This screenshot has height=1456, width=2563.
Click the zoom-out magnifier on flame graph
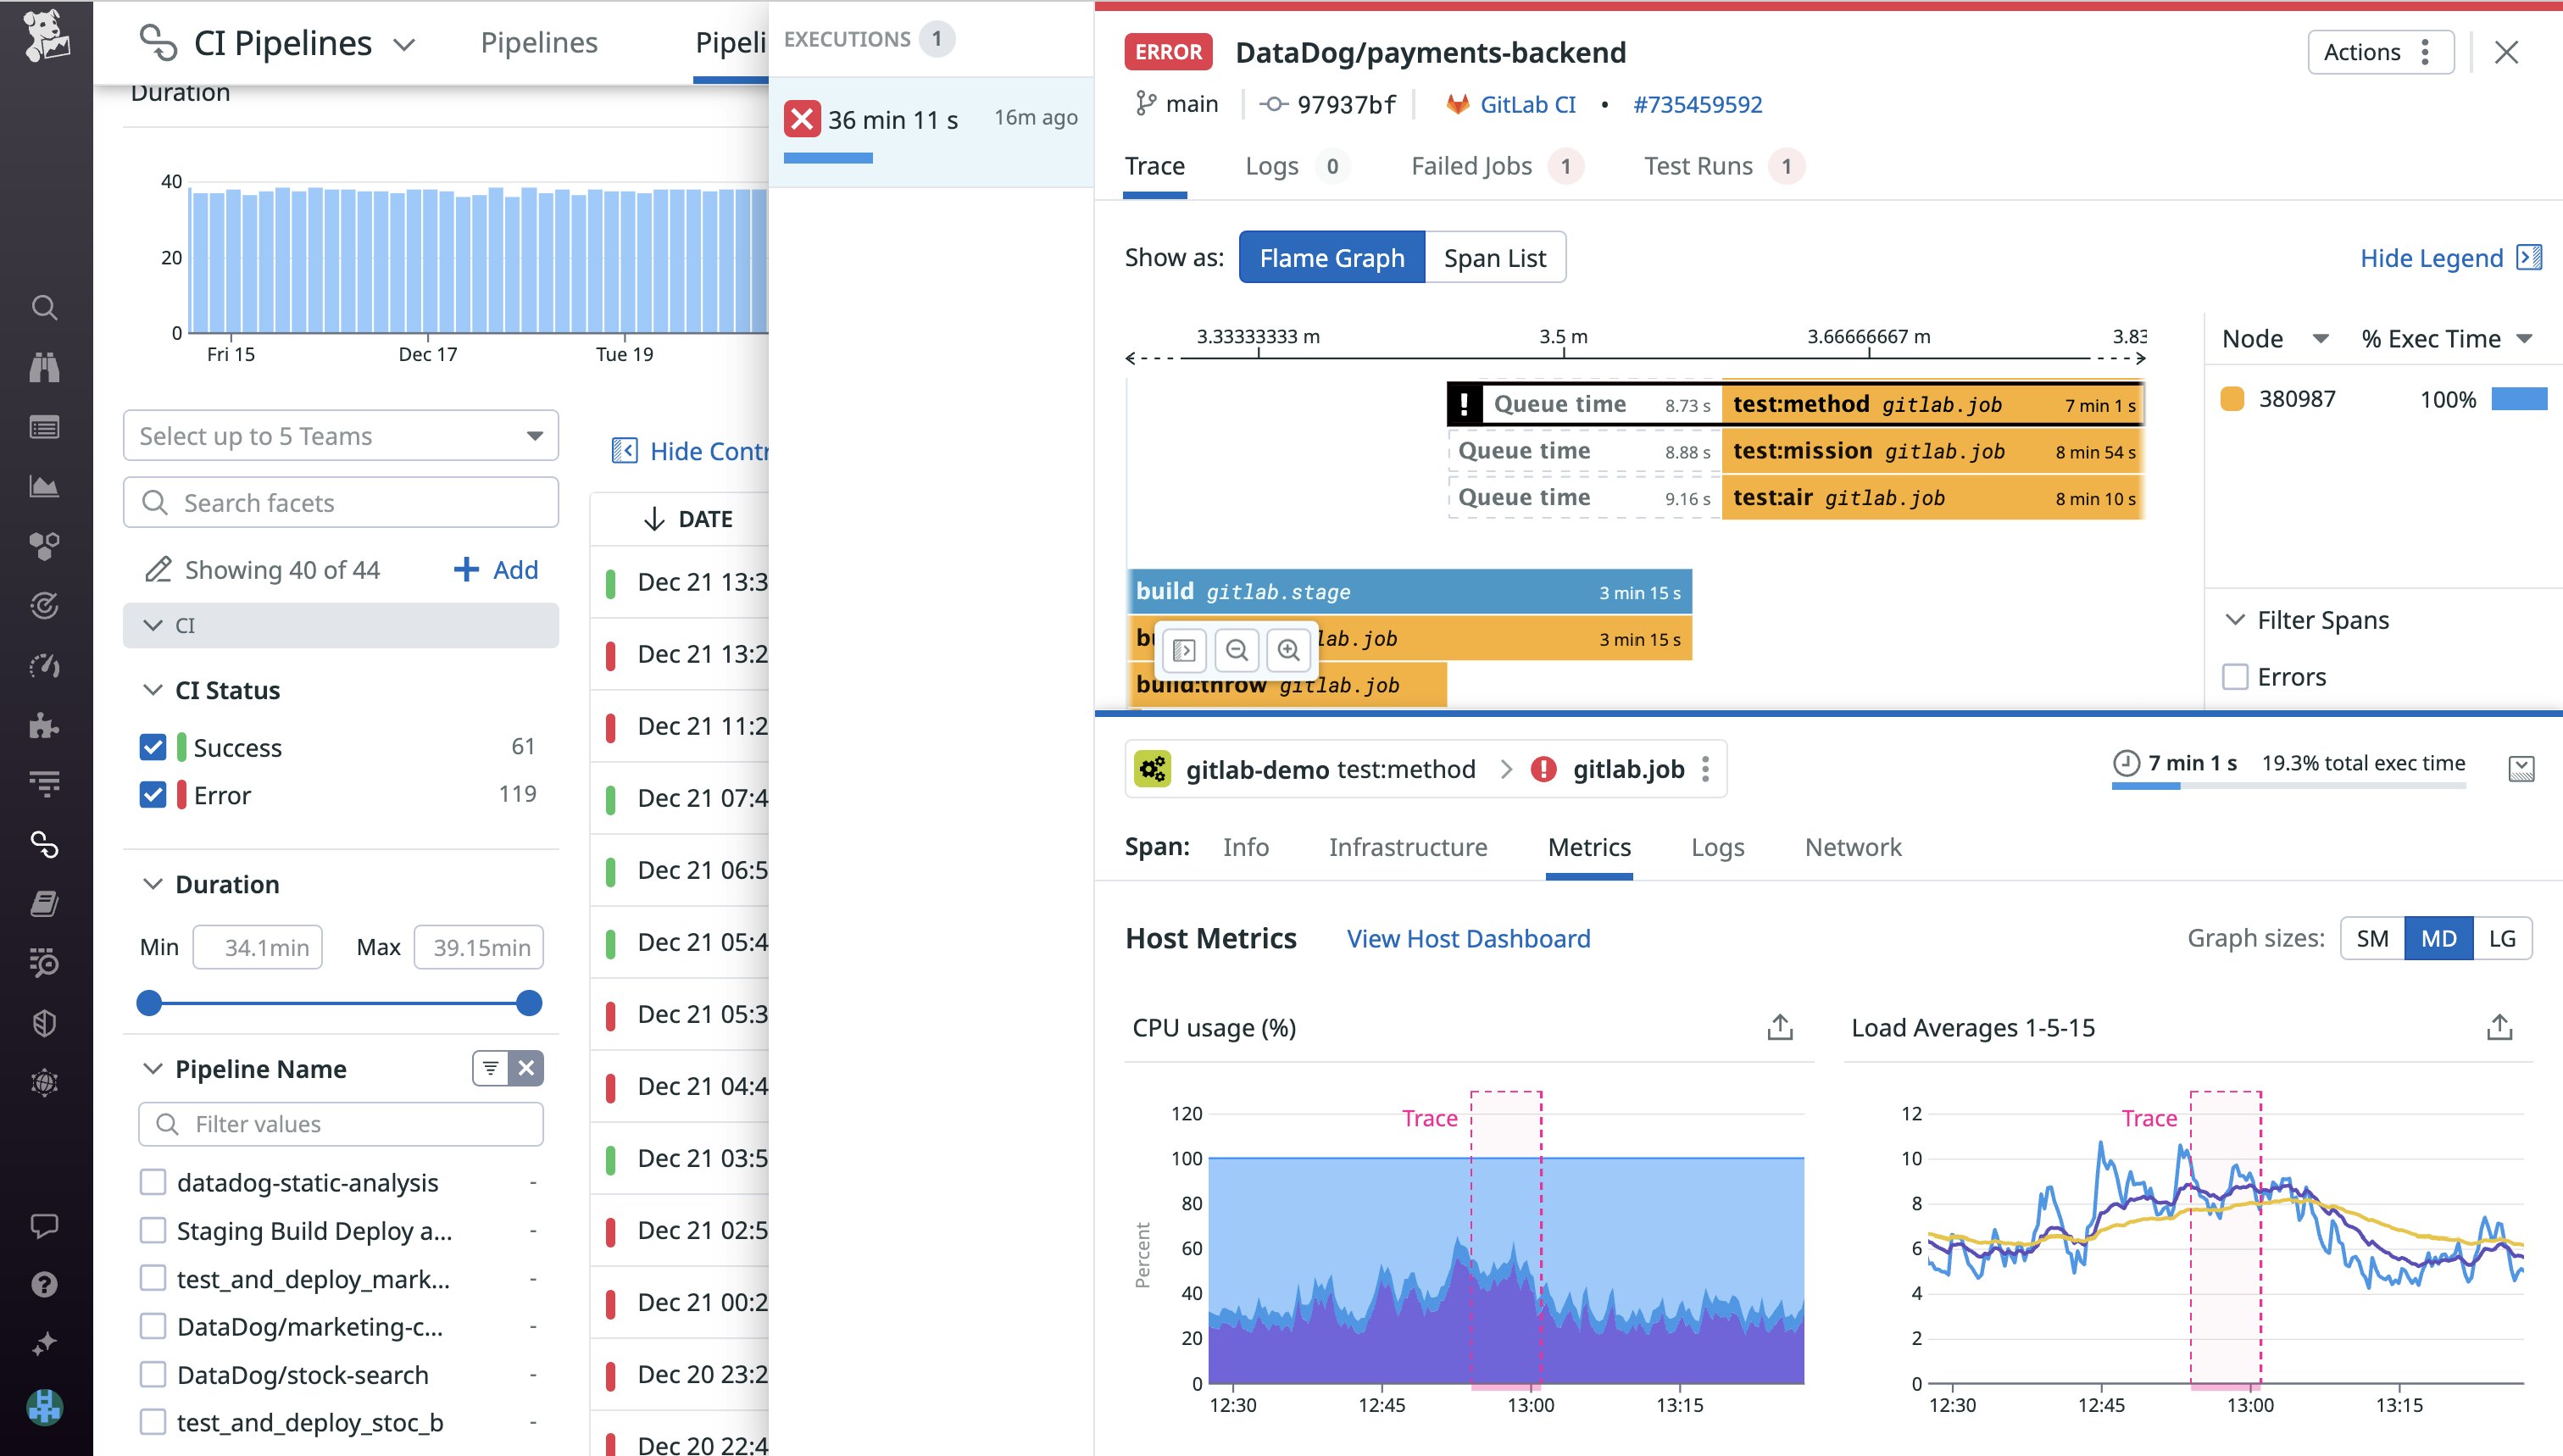1236,651
